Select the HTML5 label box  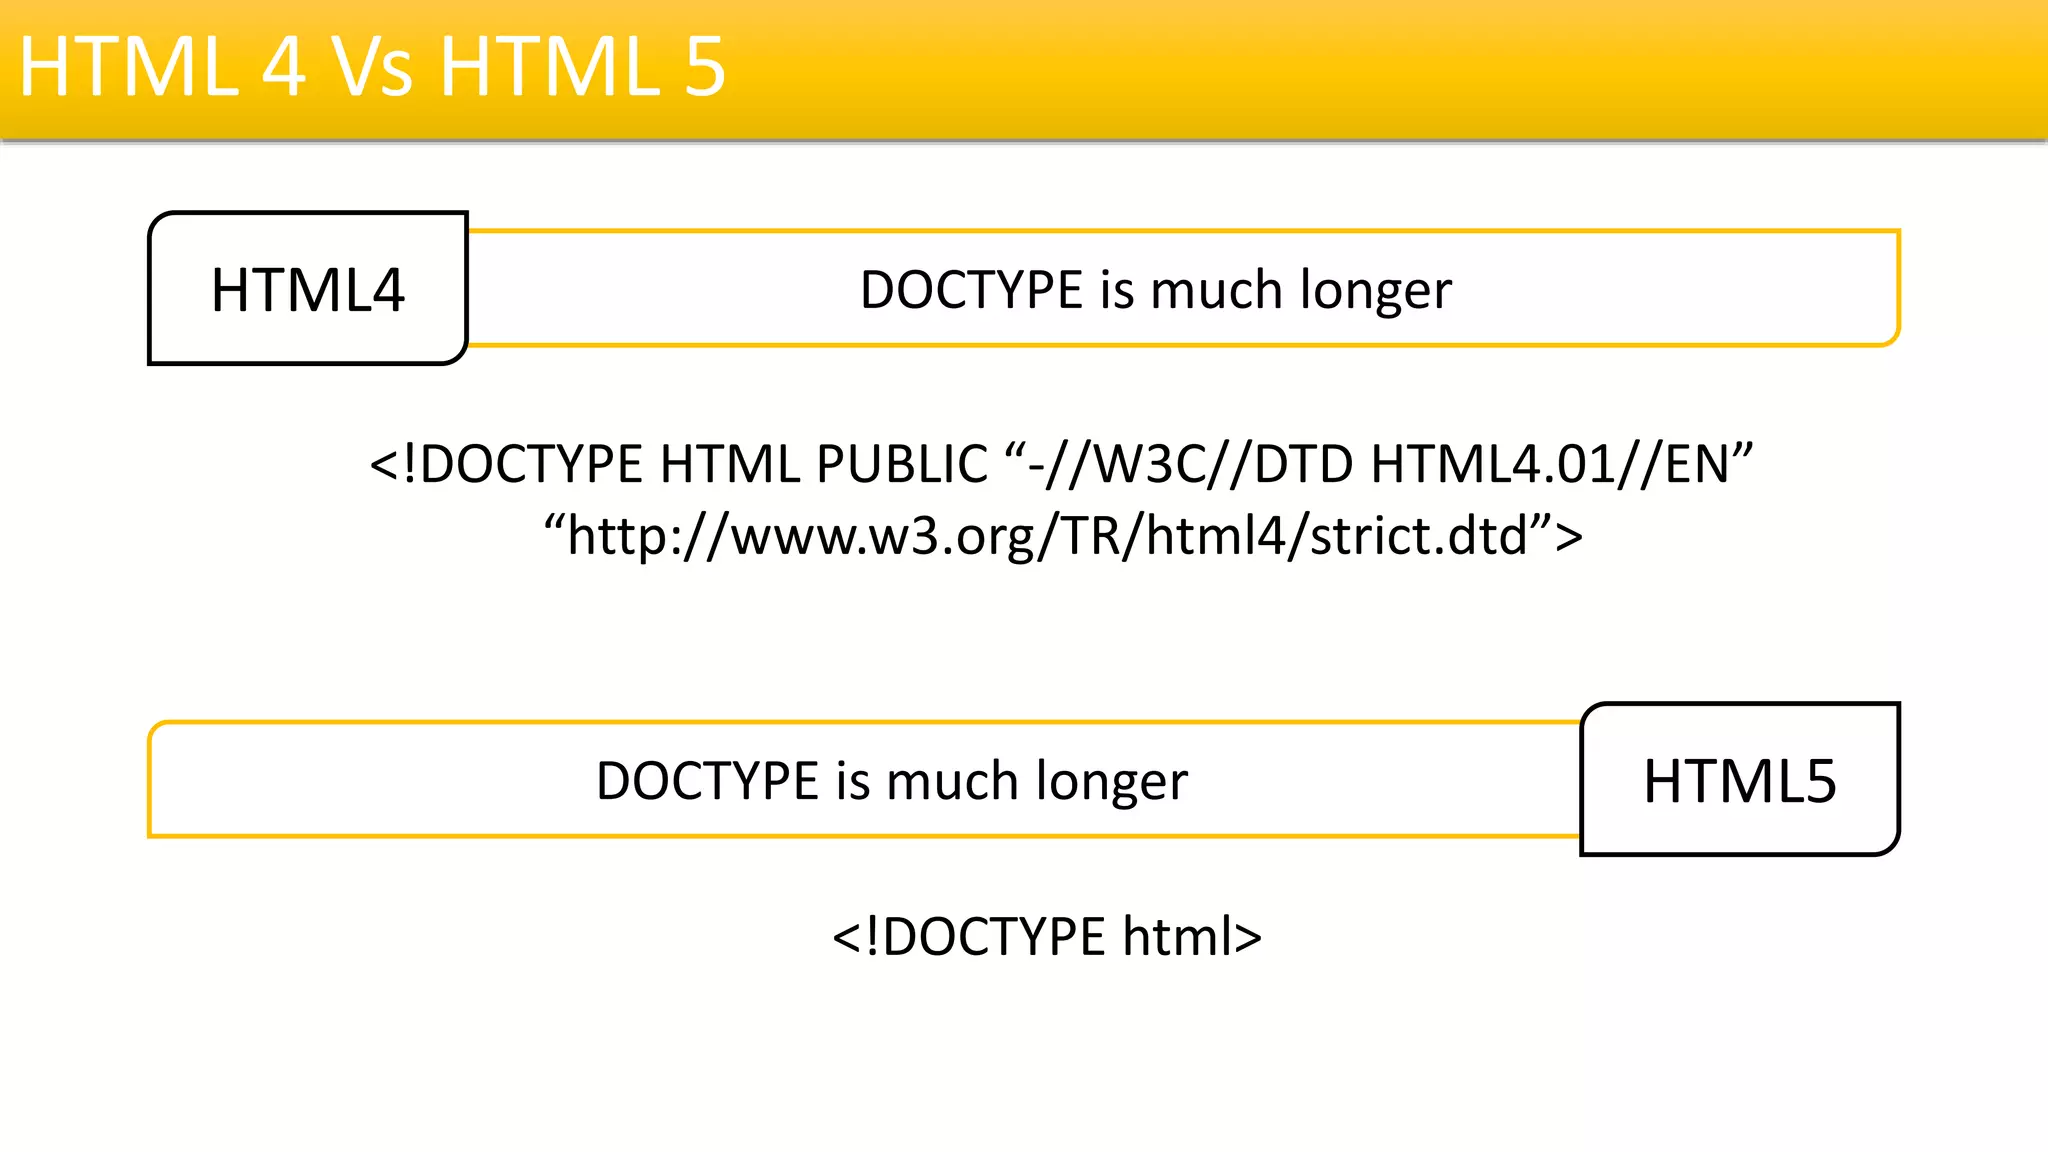1739,781
